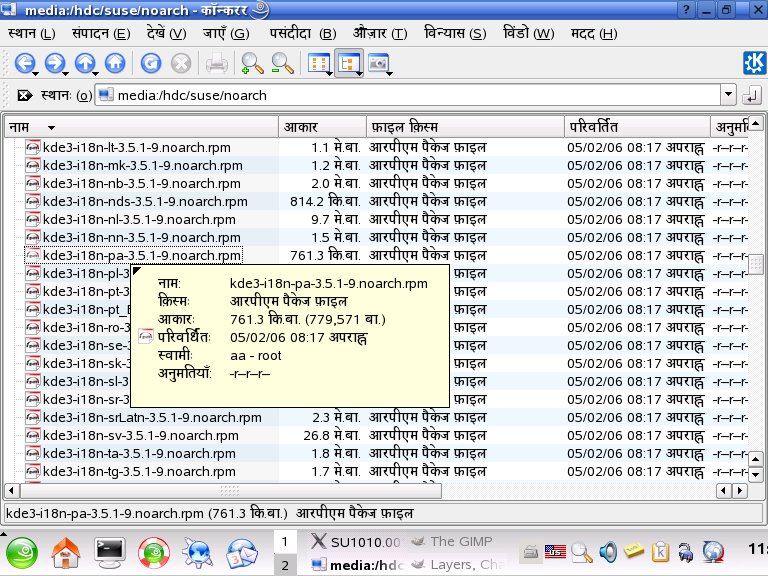
Task: Zoom in with the magnifier plus icon
Action: click(252, 63)
